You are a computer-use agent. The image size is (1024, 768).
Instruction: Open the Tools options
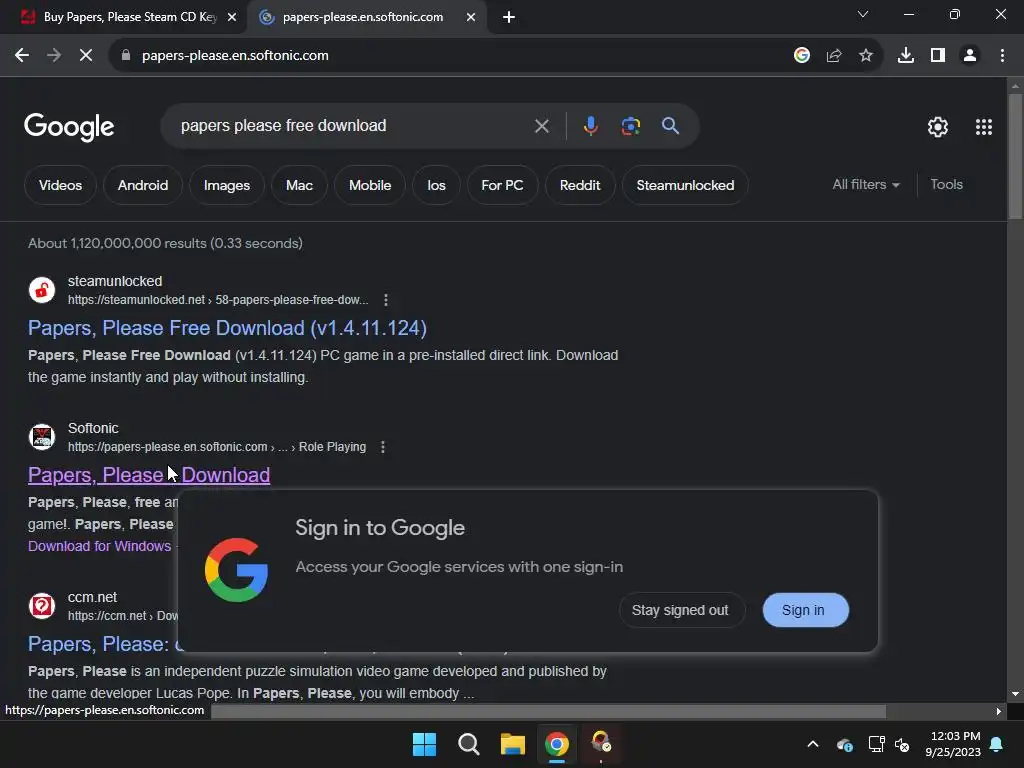pos(946,185)
